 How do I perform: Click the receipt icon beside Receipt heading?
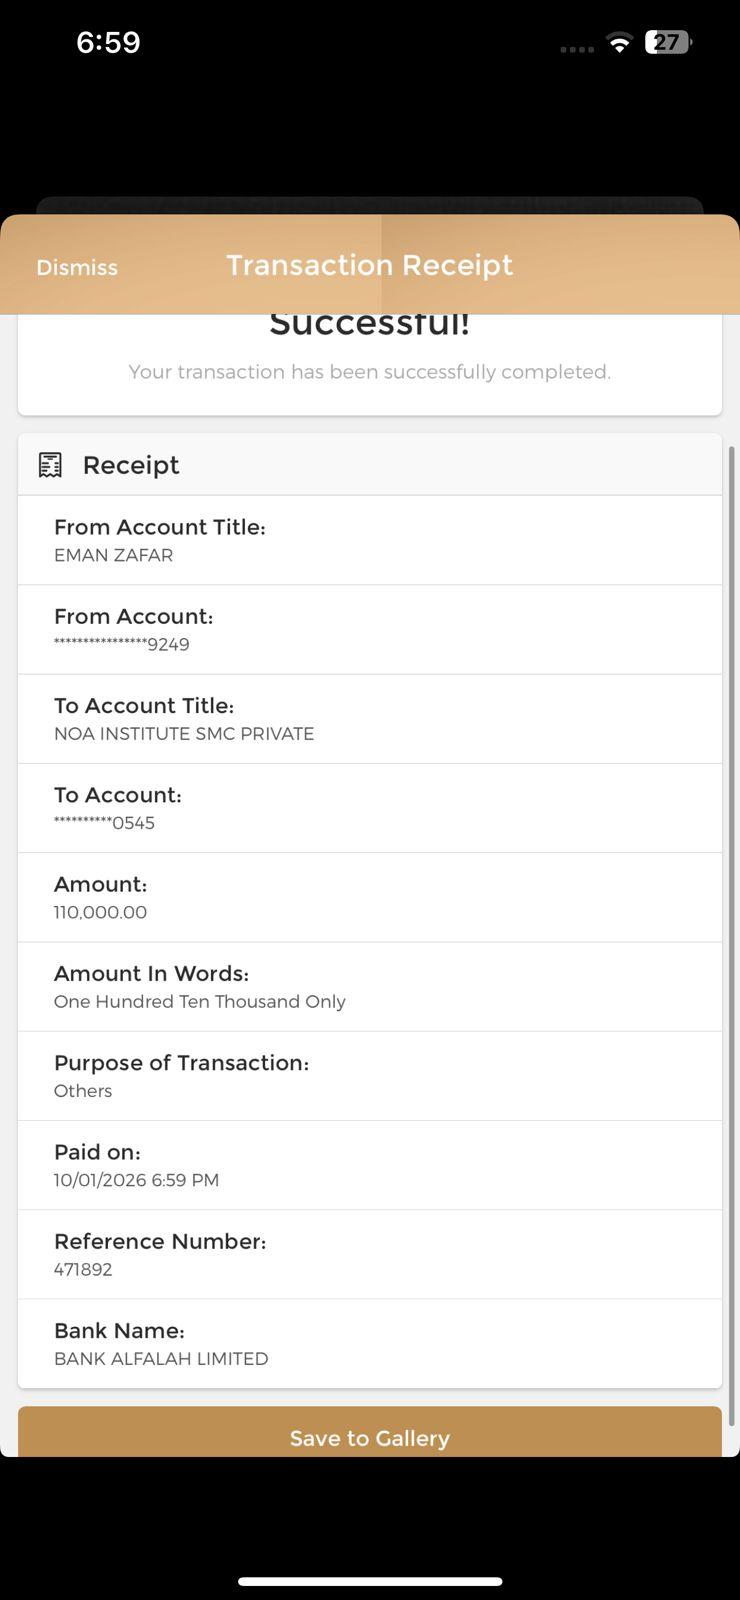(x=50, y=465)
